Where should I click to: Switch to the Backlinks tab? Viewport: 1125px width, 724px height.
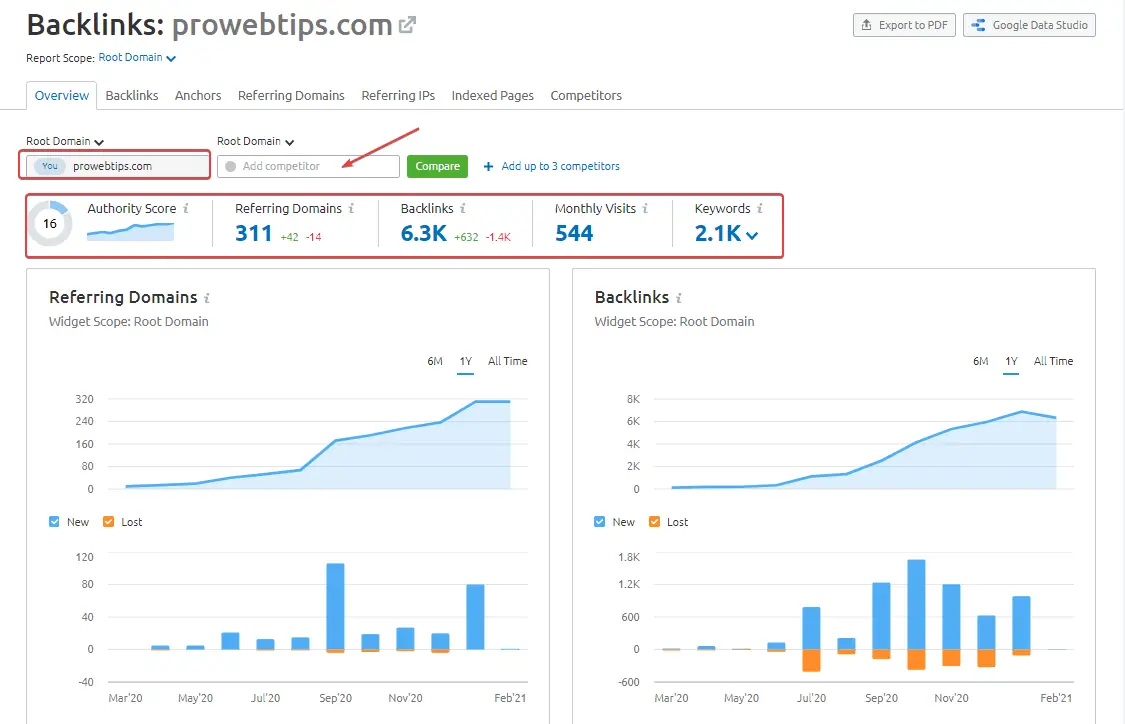click(132, 95)
